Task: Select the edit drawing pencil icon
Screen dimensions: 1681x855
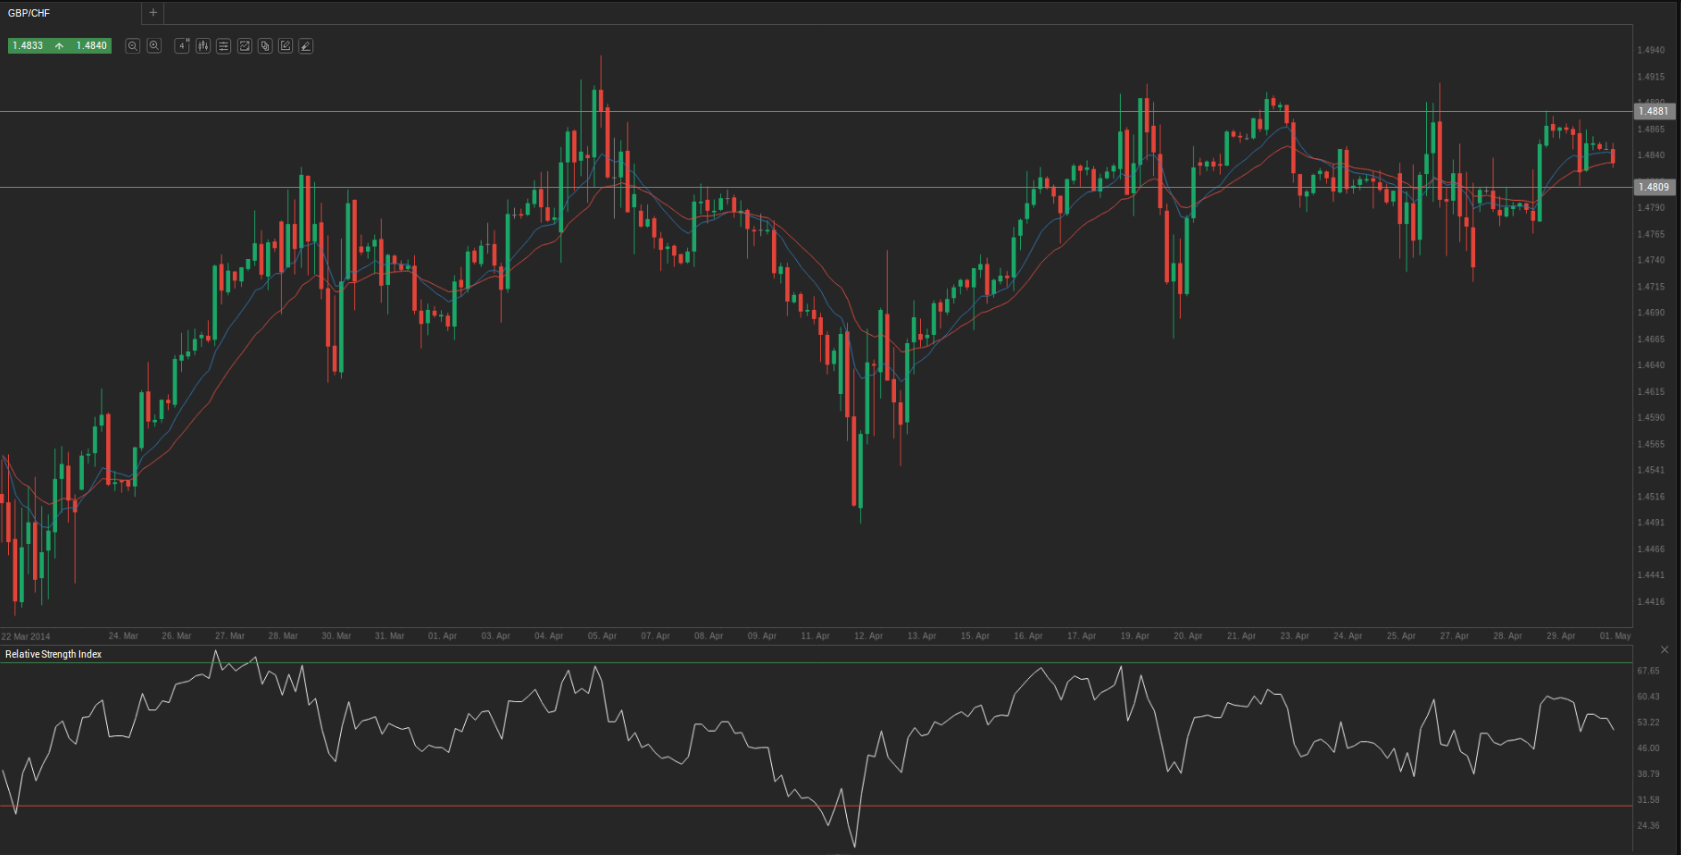Action: [286, 46]
